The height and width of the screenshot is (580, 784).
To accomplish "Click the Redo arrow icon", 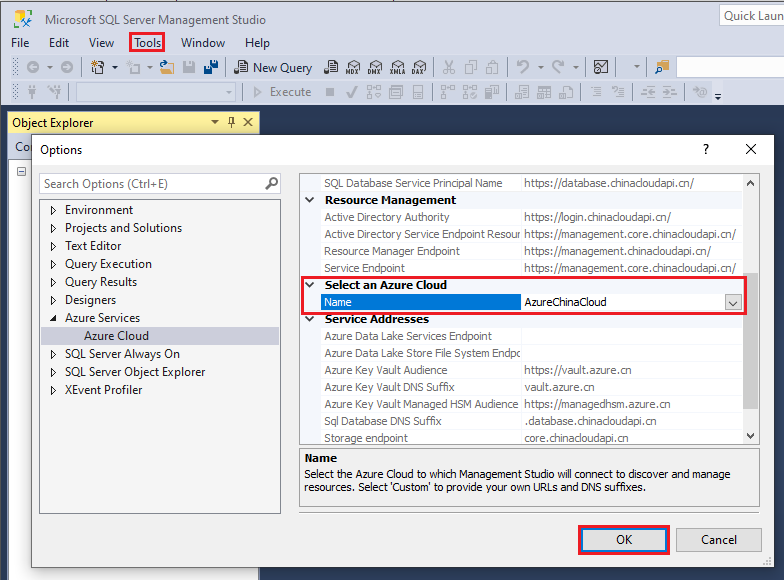I will point(558,67).
